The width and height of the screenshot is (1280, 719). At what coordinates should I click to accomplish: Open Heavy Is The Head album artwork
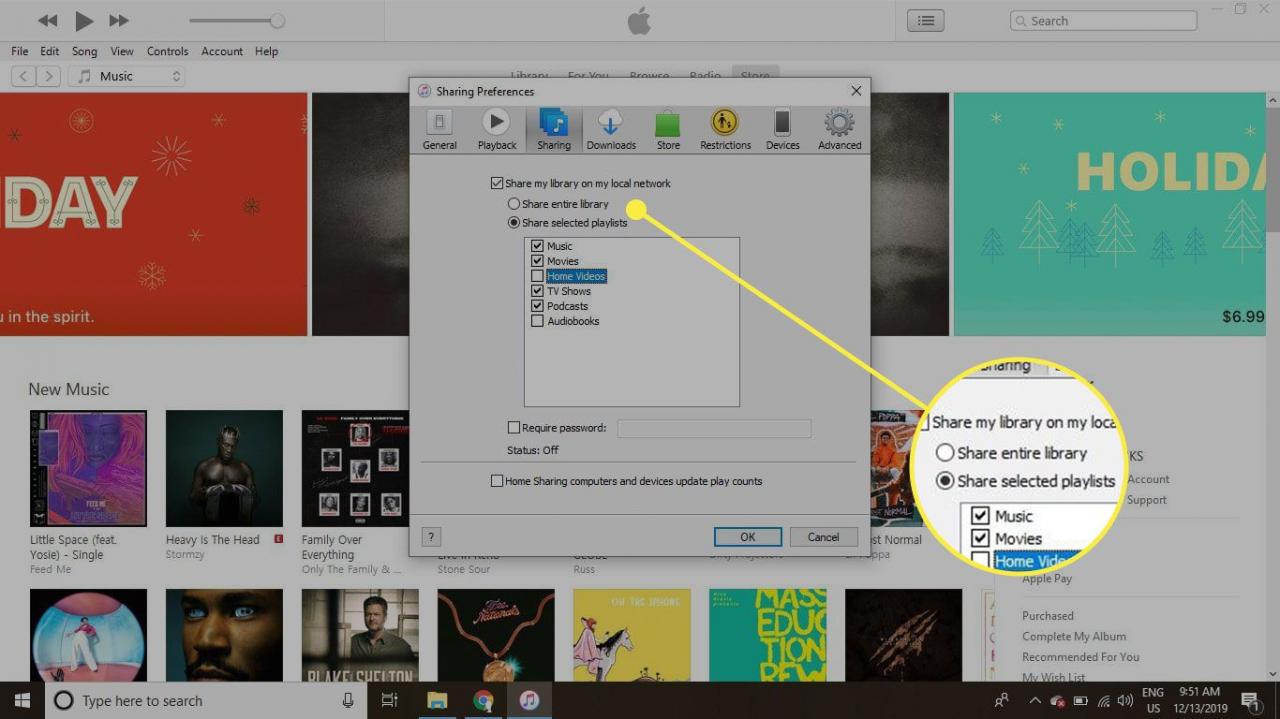224,468
